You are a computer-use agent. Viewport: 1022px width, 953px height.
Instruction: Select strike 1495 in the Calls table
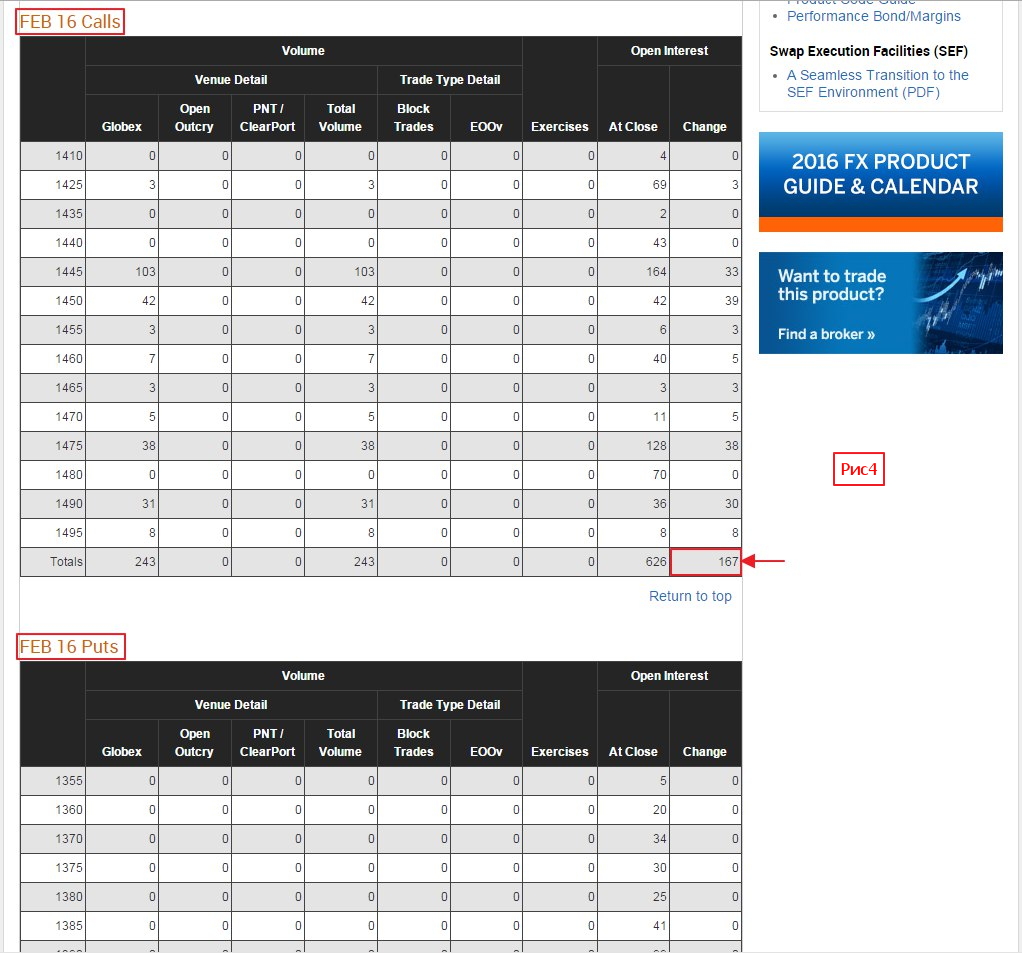[x=69, y=533]
